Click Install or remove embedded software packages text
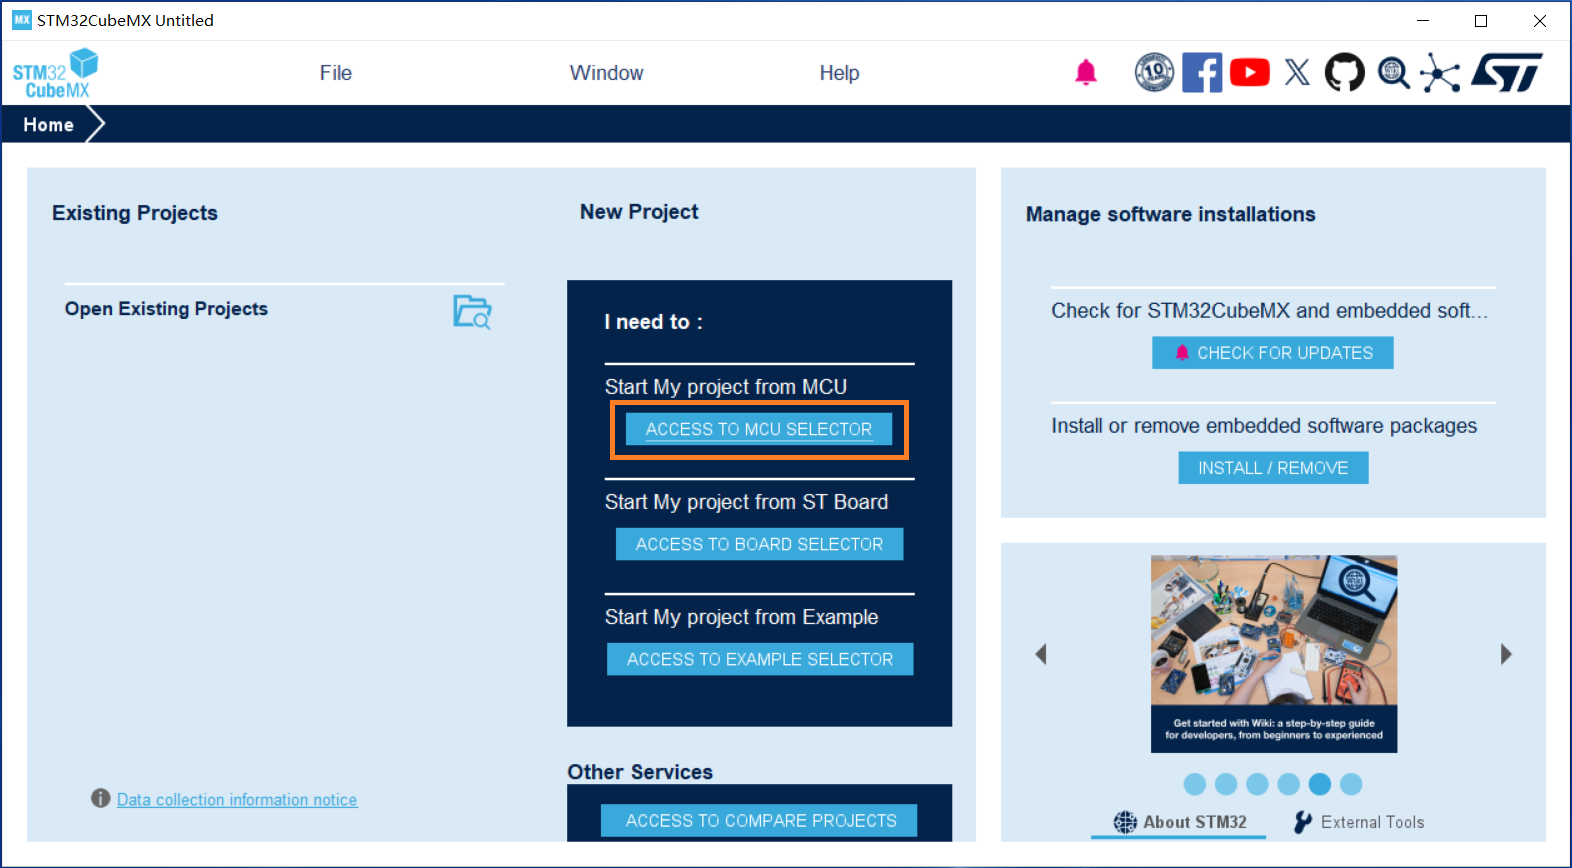 (x=1264, y=426)
